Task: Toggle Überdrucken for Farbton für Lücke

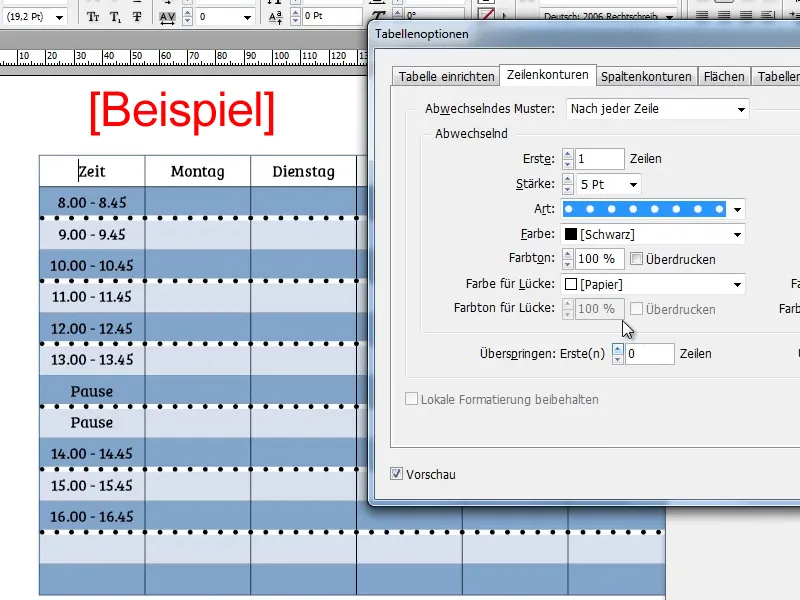Action: (636, 309)
